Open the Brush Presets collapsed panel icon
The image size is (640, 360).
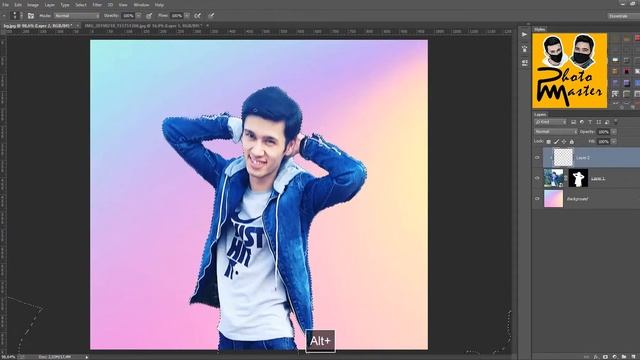point(524,49)
